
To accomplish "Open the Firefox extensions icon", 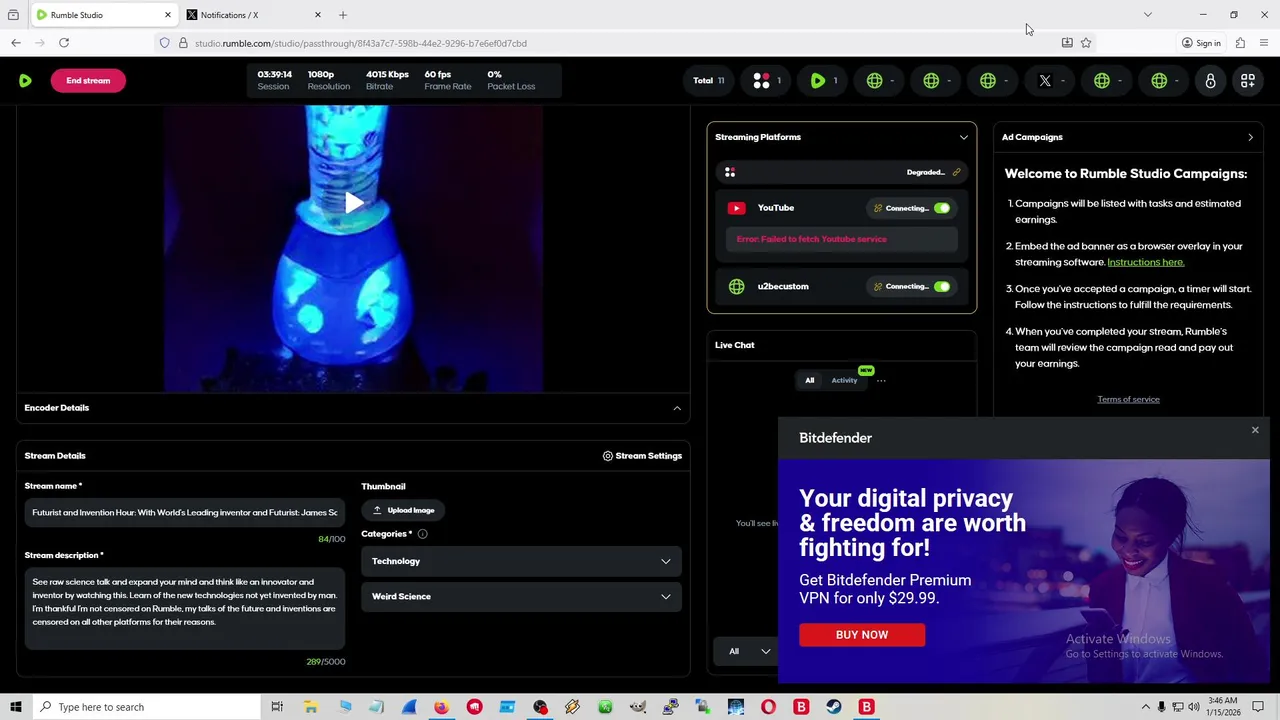I will (x=1240, y=43).
